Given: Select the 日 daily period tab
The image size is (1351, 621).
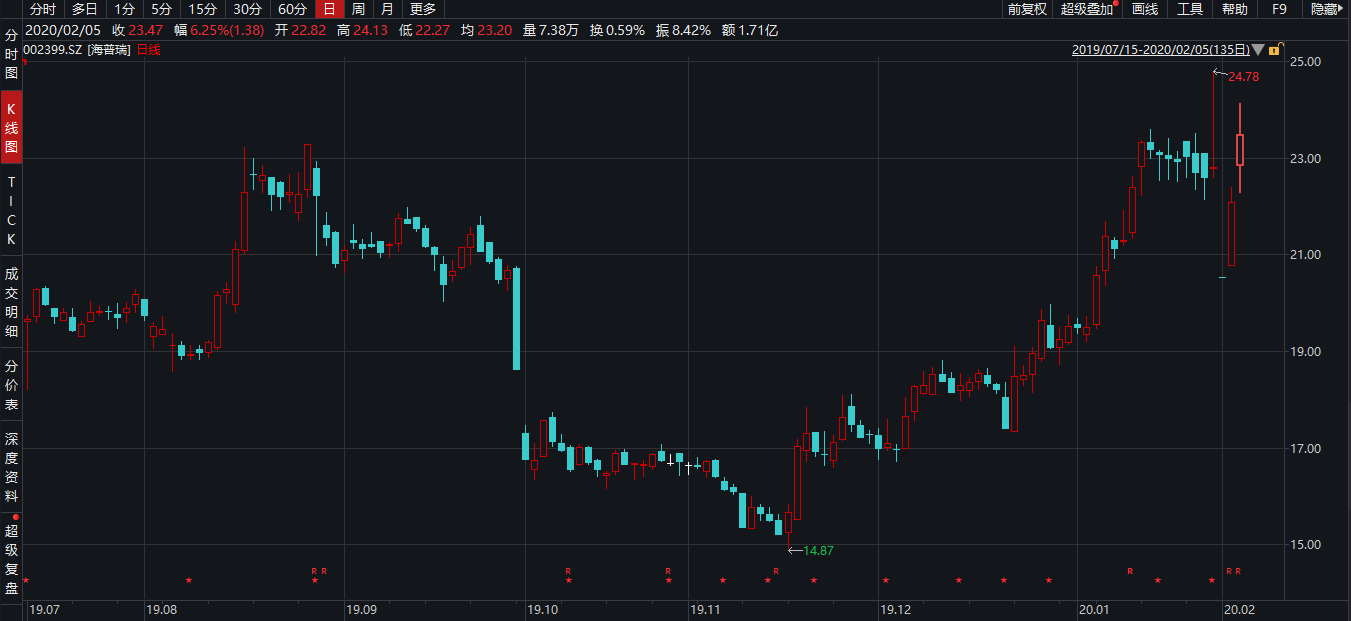Looking at the screenshot, I should coord(329,9).
